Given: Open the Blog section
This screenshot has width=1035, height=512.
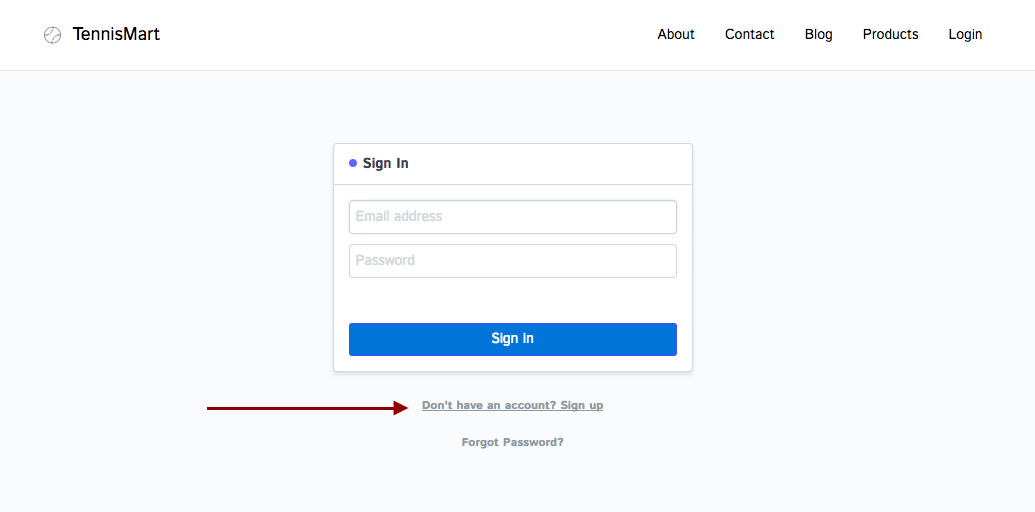Looking at the screenshot, I should pos(818,34).
